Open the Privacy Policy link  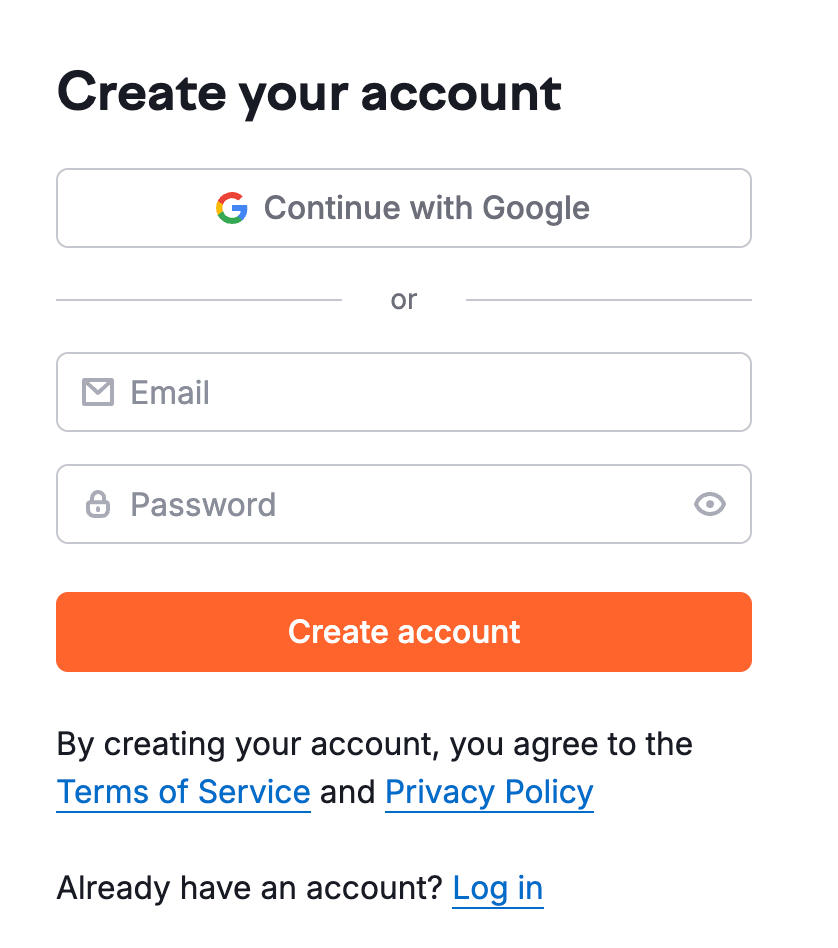point(489,791)
